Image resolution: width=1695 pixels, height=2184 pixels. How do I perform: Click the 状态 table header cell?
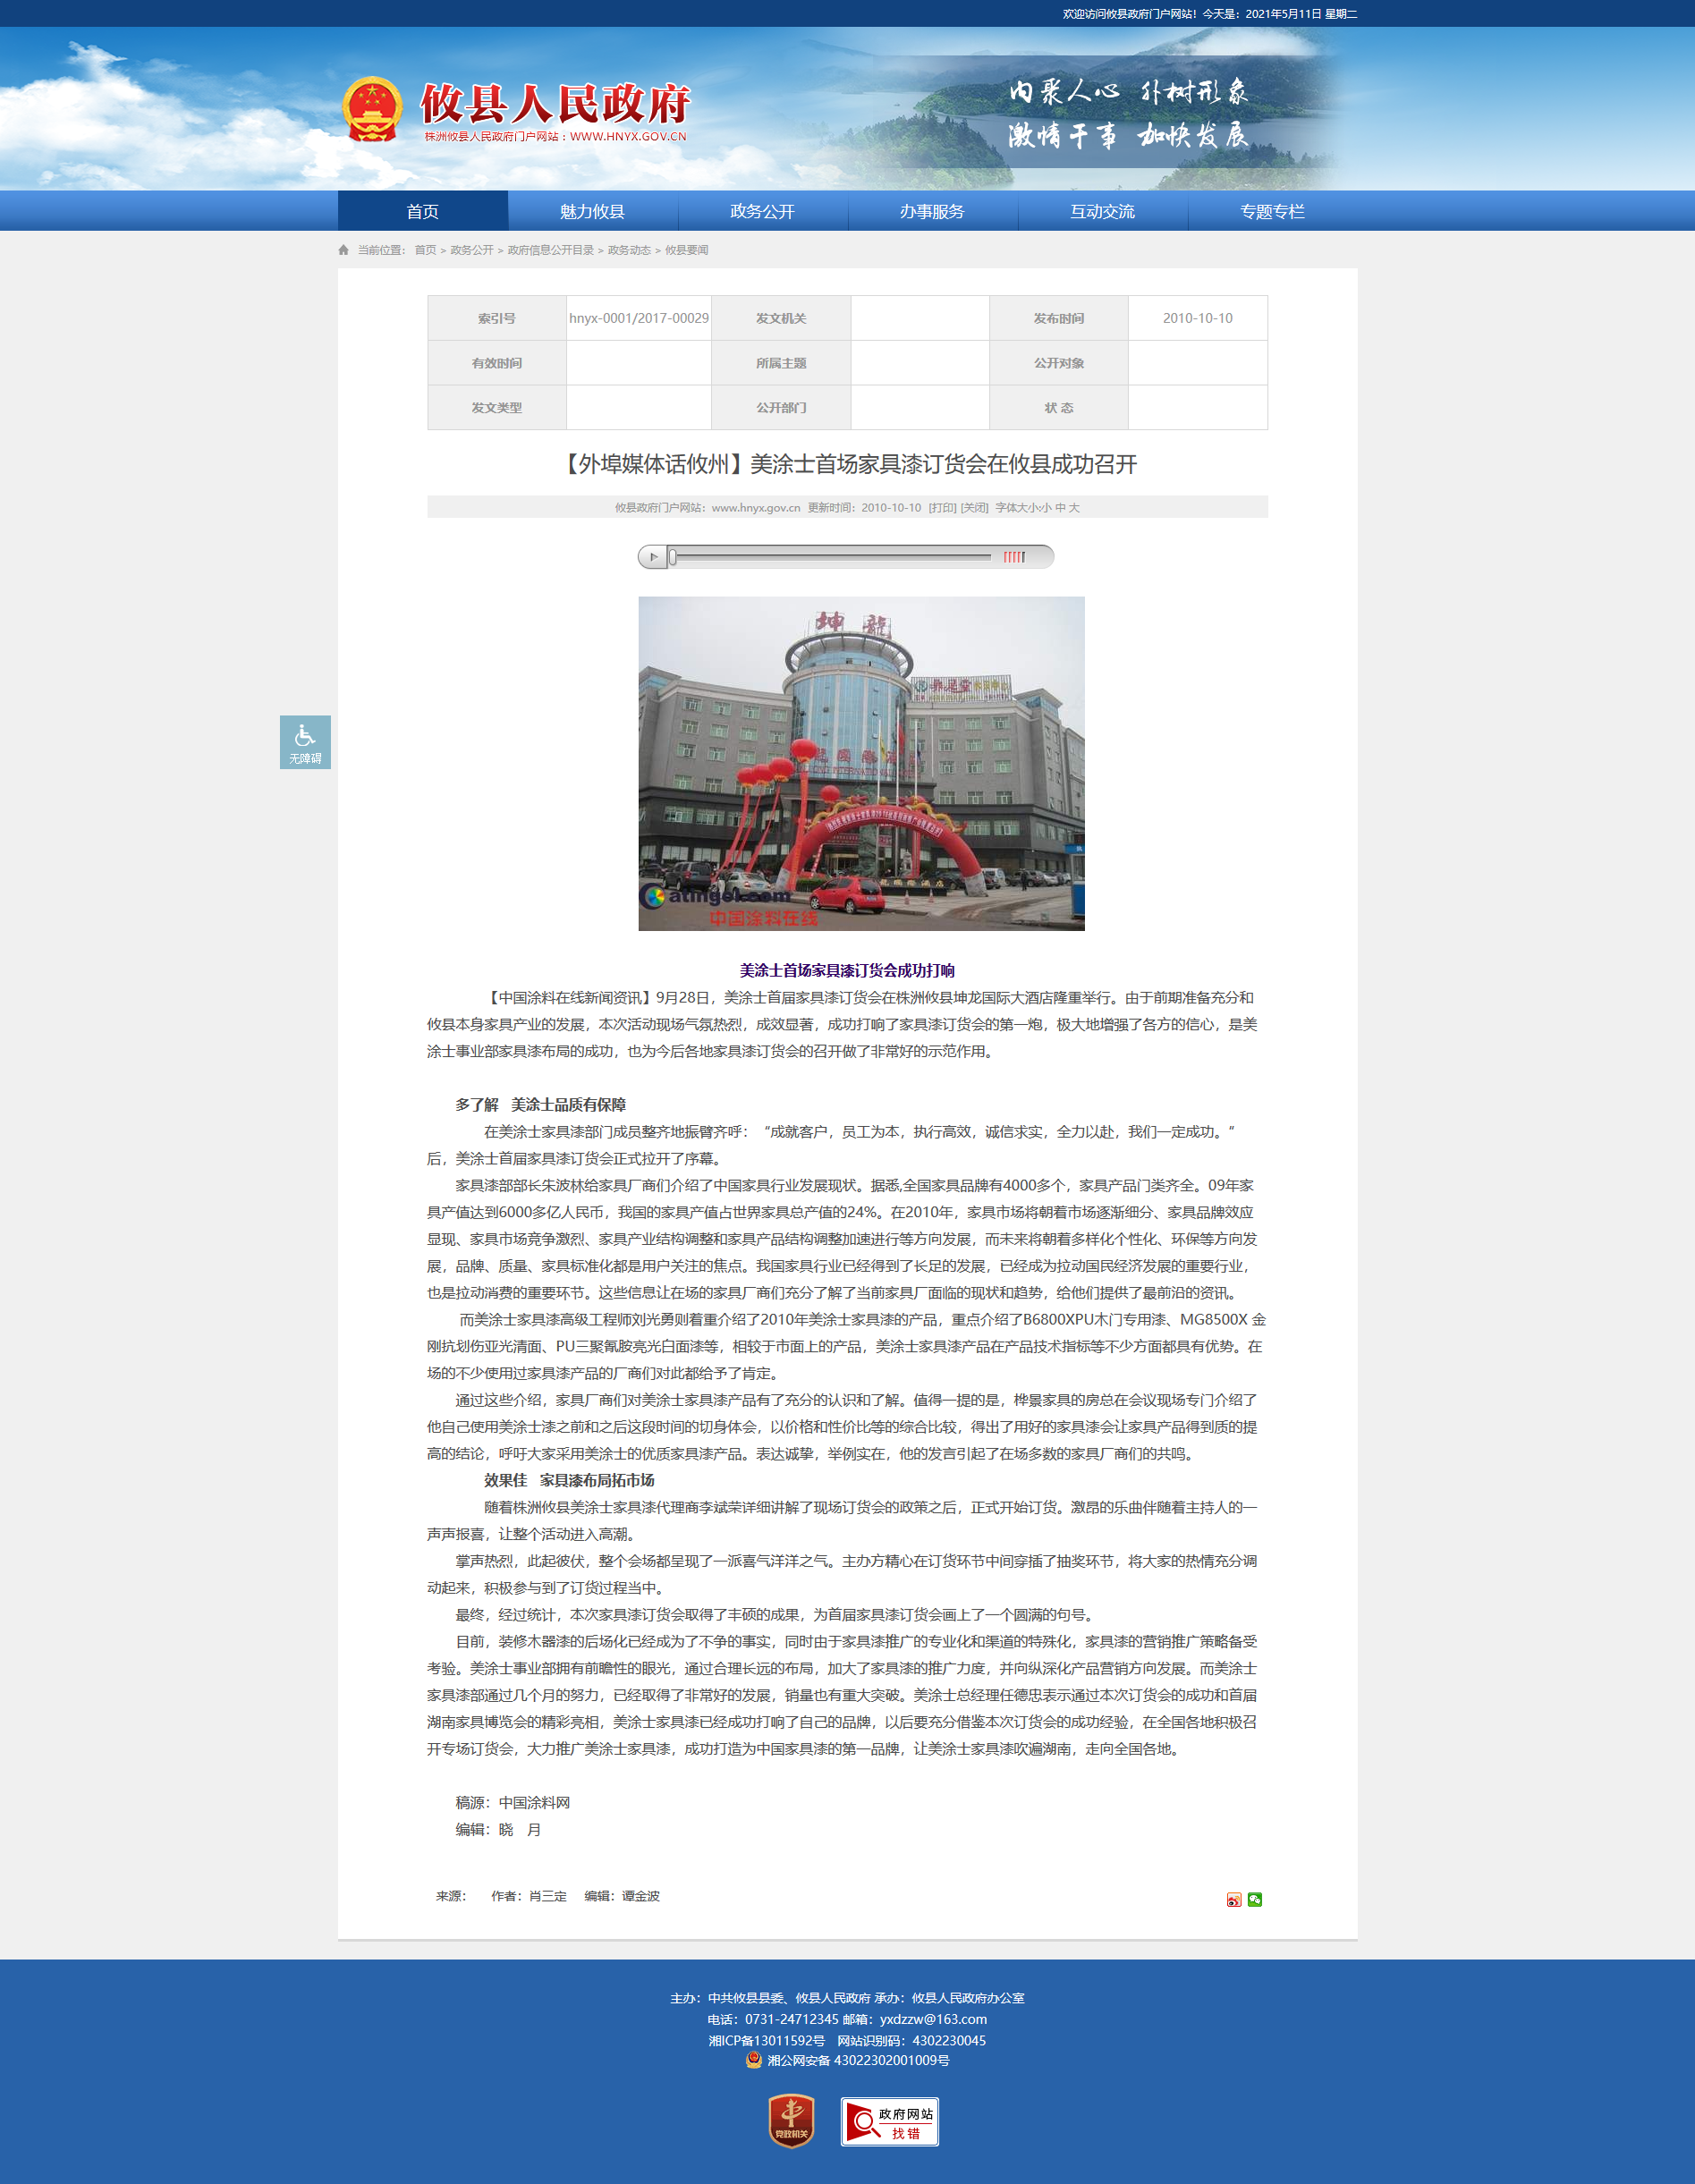point(1059,408)
